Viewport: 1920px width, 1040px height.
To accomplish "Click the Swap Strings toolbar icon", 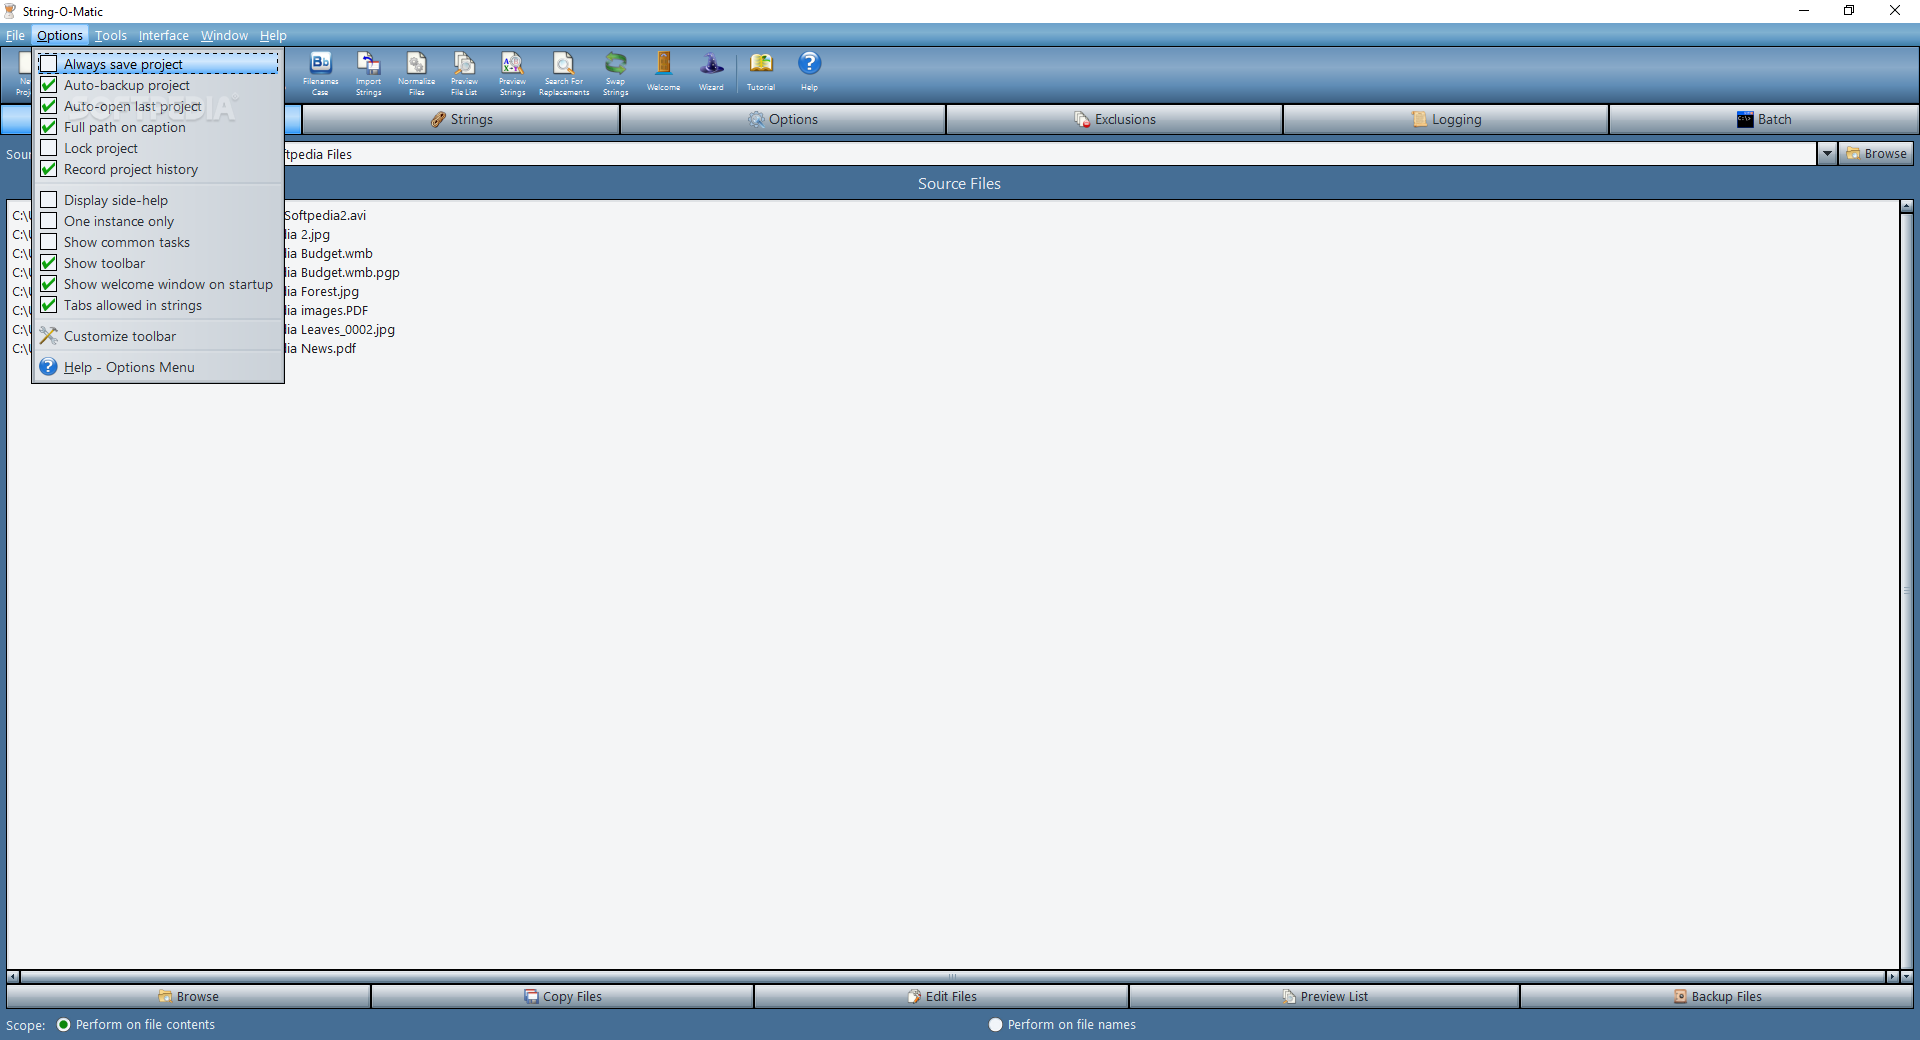I will [616, 73].
